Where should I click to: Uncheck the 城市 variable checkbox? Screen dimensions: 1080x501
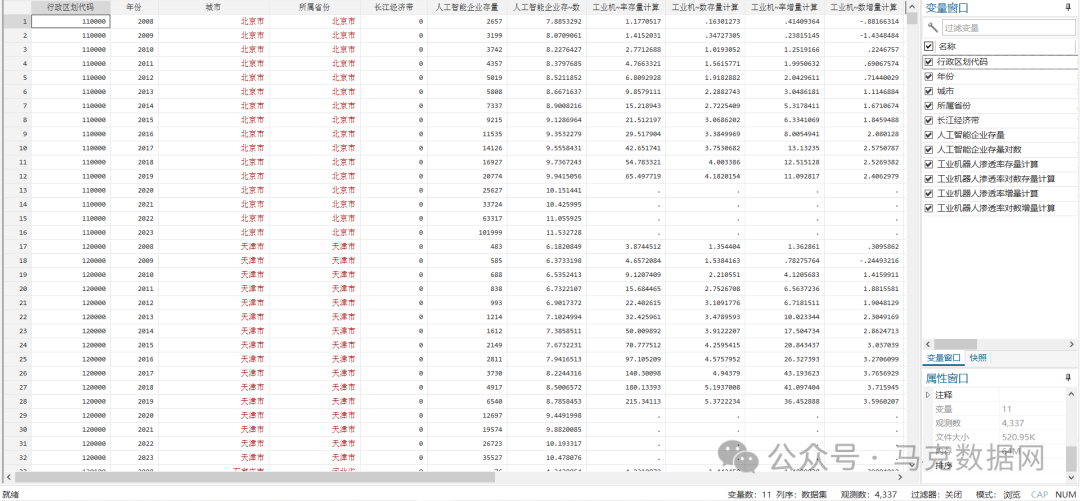928,91
